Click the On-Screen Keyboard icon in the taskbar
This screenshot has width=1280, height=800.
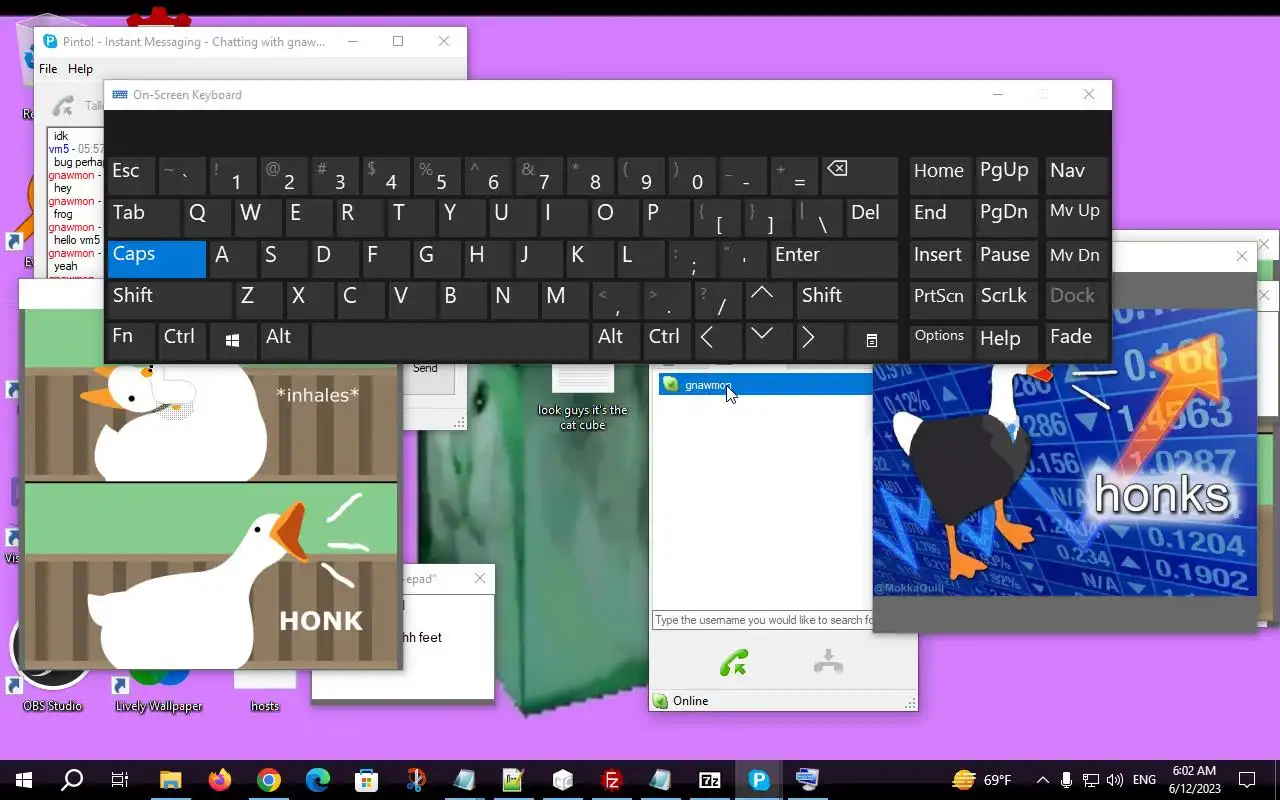807,780
